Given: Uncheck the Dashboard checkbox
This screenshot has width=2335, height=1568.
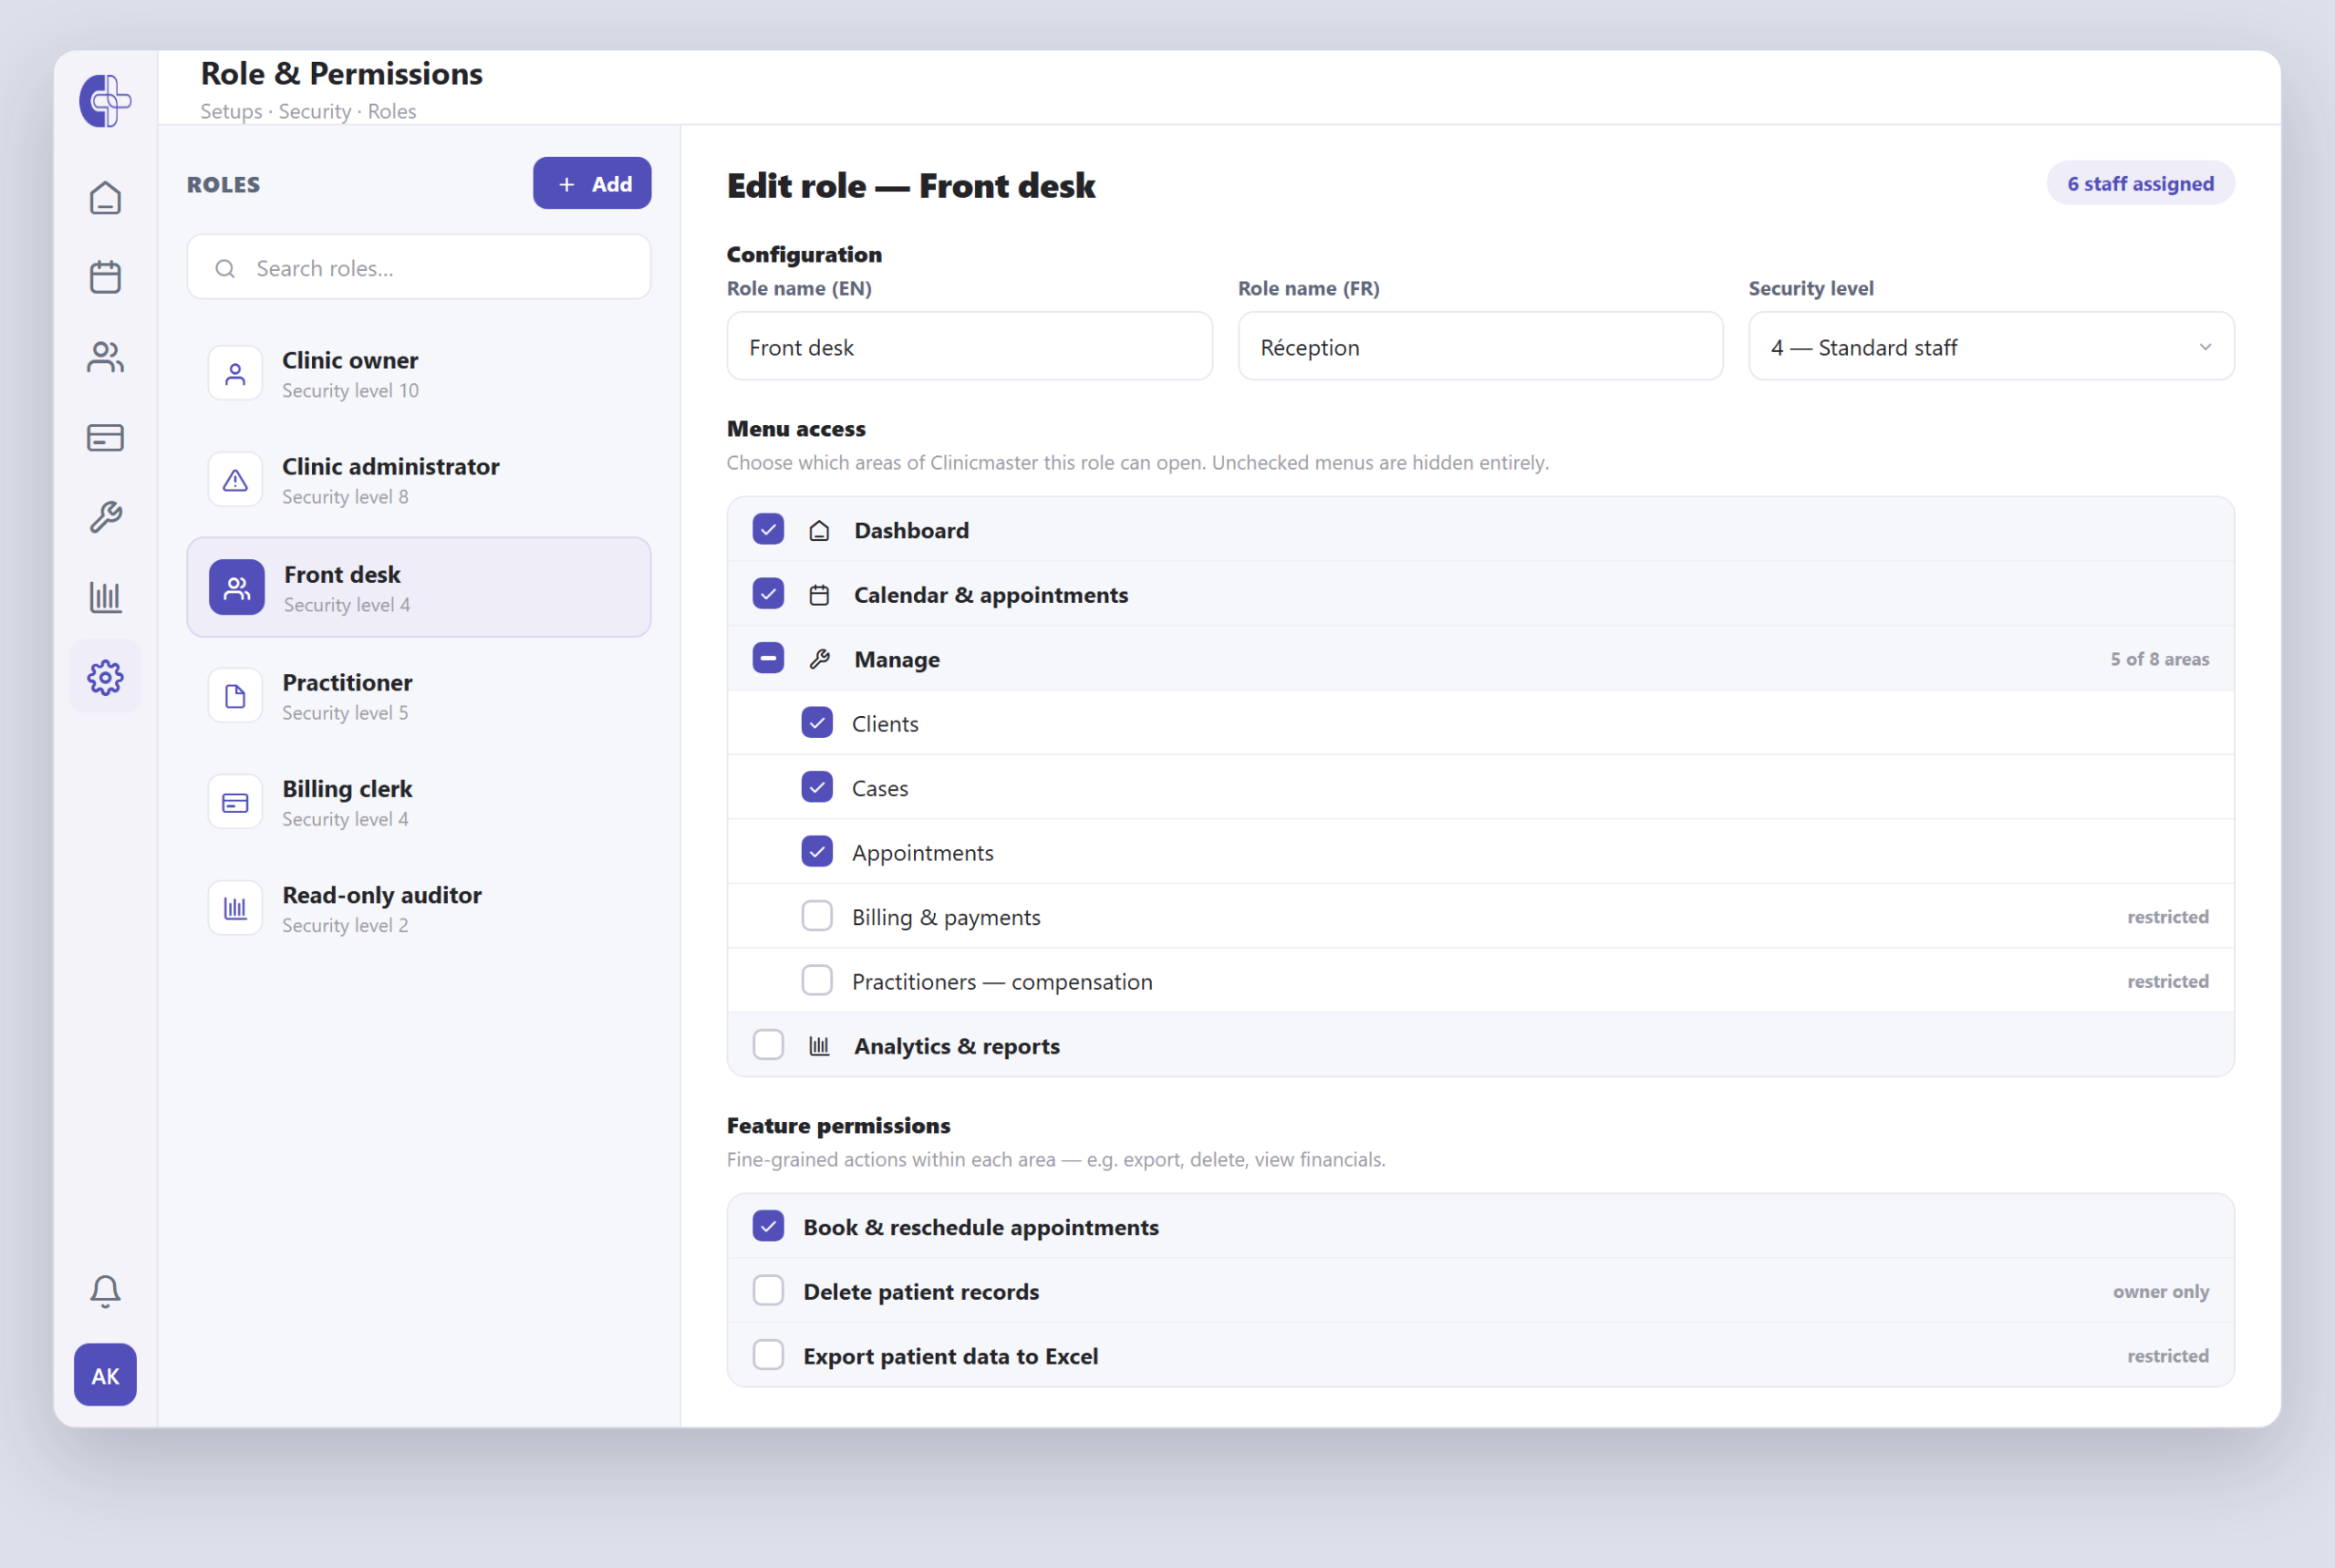Looking at the screenshot, I should tap(768, 529).
